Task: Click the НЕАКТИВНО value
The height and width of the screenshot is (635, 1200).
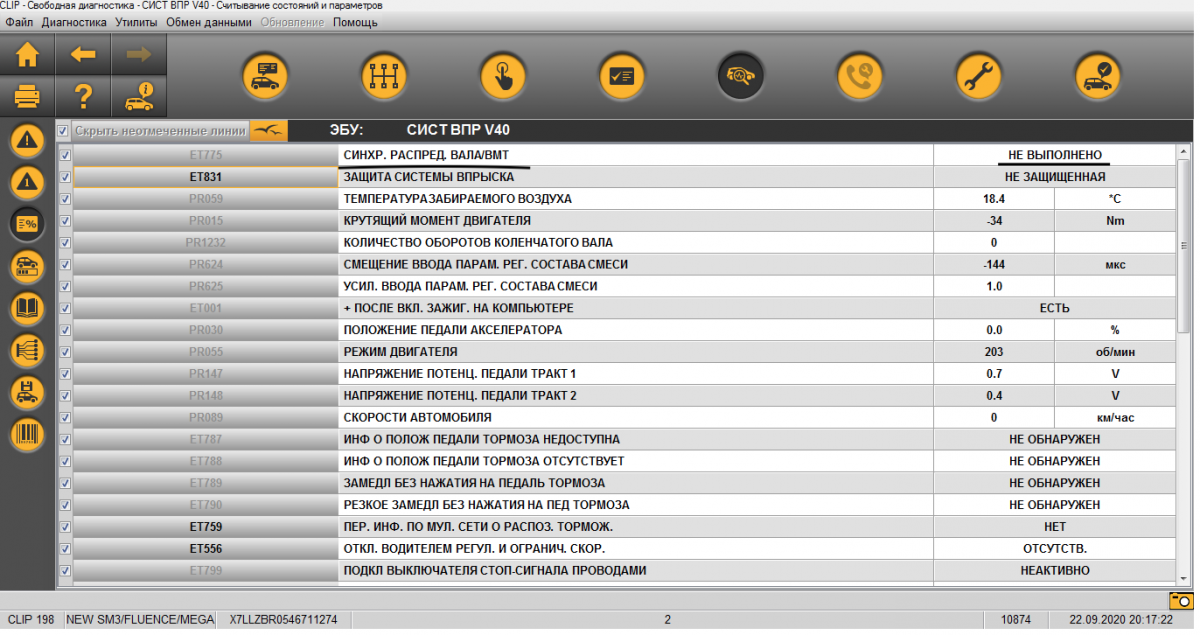Action: pyautogui.click(x=1055, y=570)
